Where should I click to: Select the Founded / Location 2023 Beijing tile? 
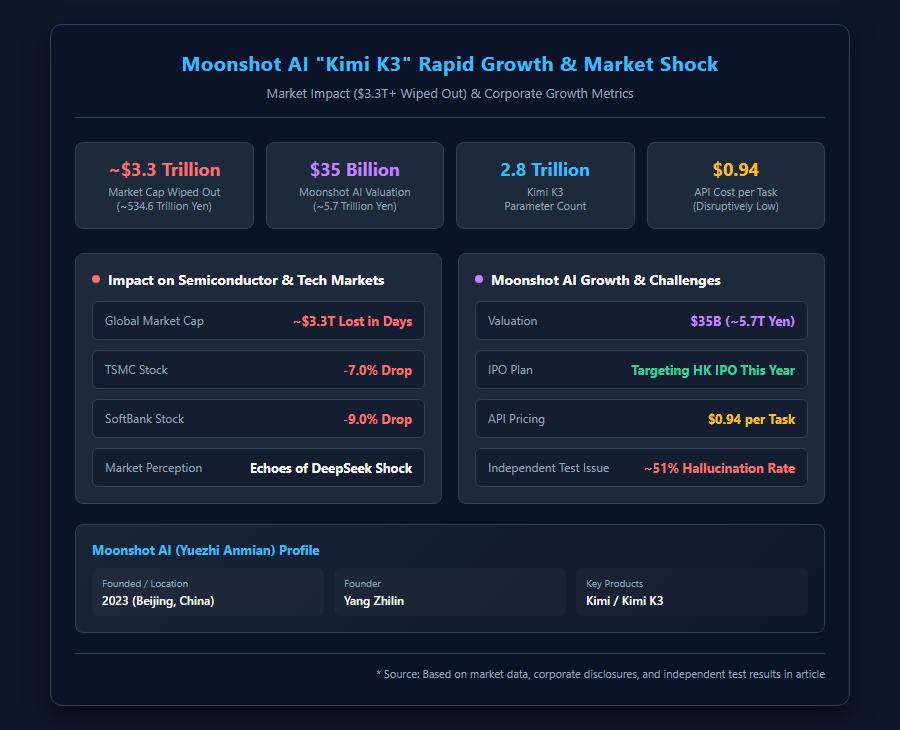[x=208, y=592]
